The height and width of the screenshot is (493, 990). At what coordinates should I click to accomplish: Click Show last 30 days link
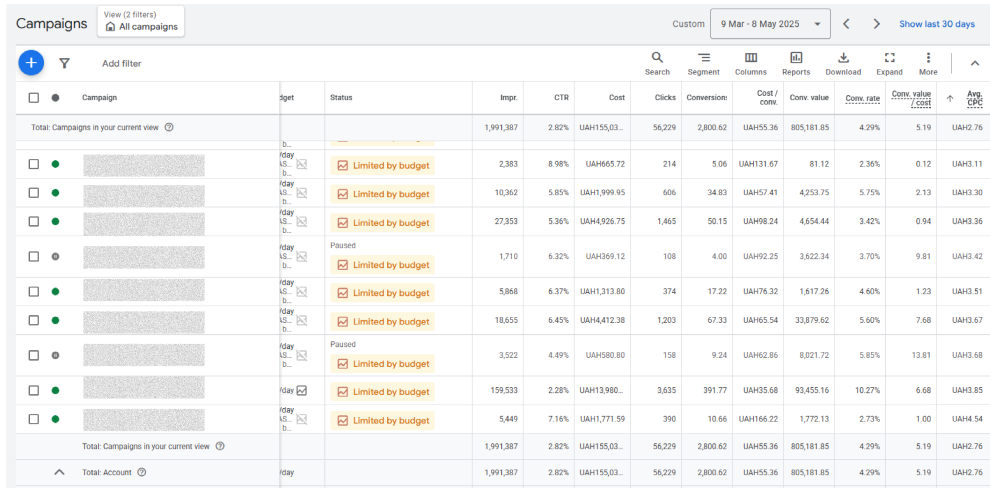click(937, 24)
